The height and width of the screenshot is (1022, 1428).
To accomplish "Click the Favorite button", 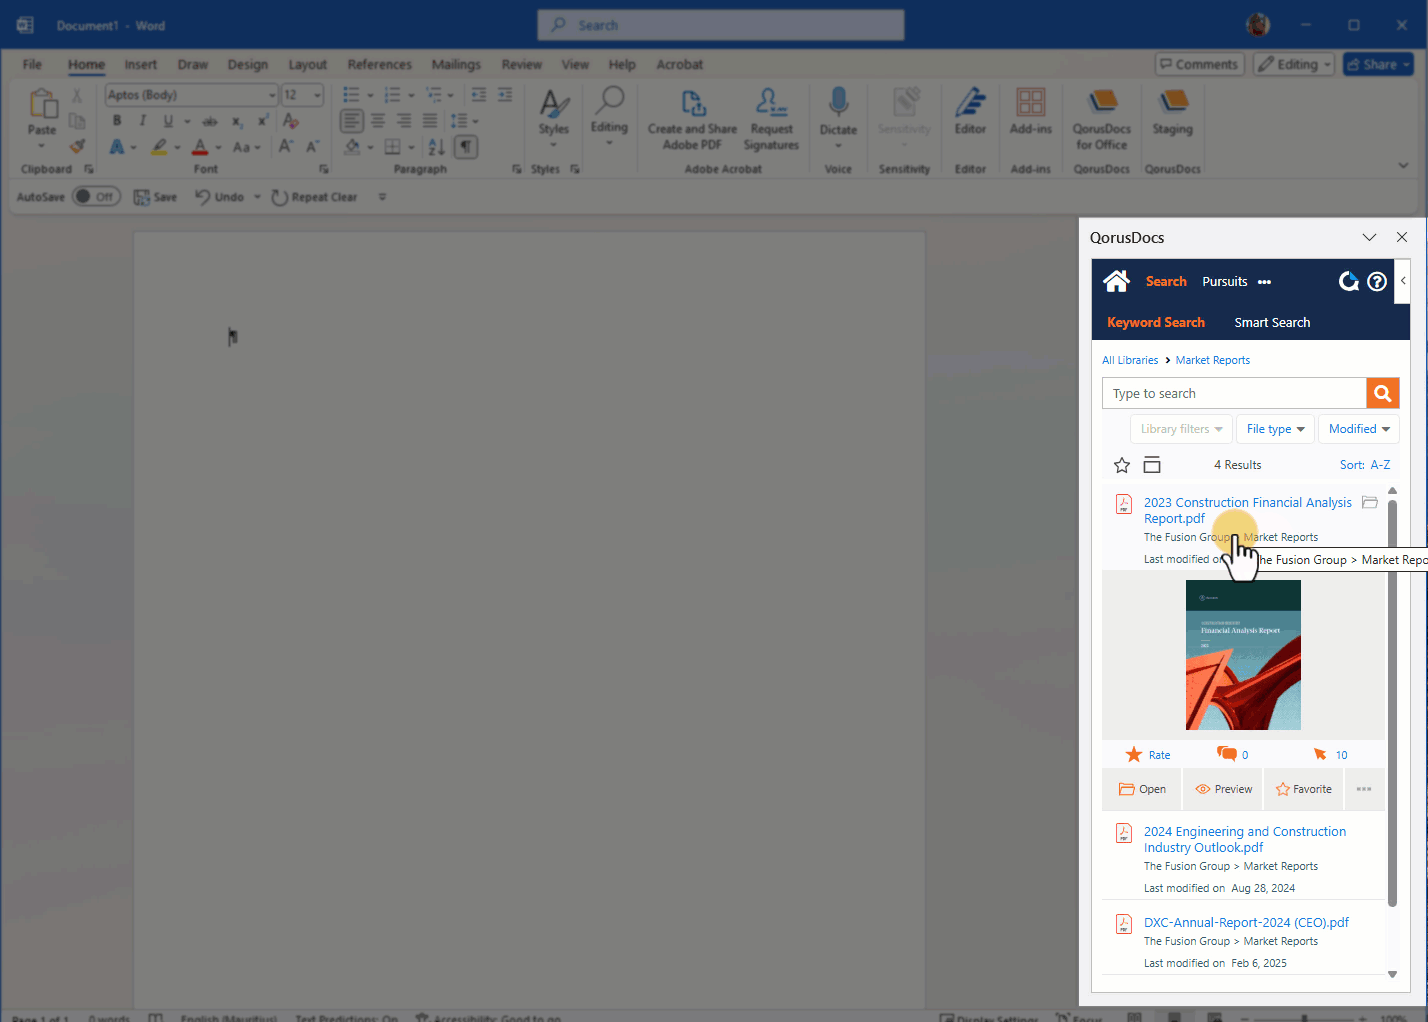I will [x=1303, y=789].
